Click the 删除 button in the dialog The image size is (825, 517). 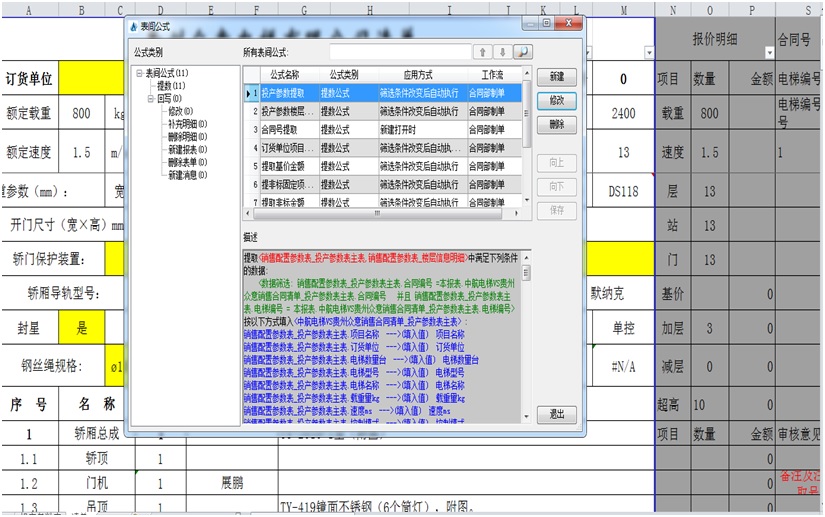(556, 125)
